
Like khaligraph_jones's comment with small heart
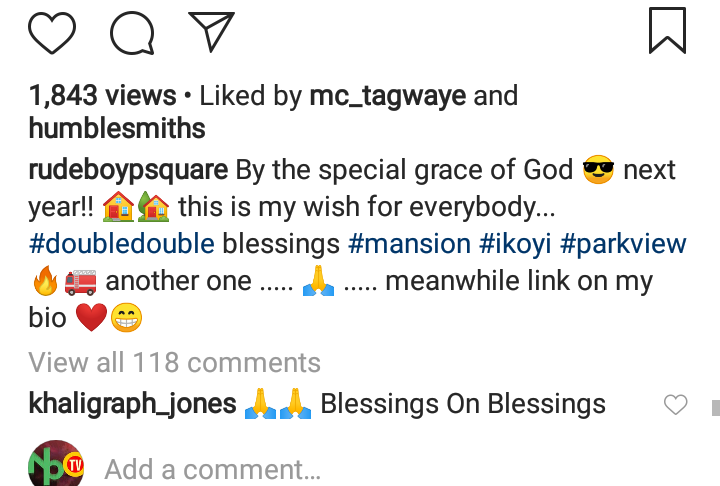pos(676,405)
